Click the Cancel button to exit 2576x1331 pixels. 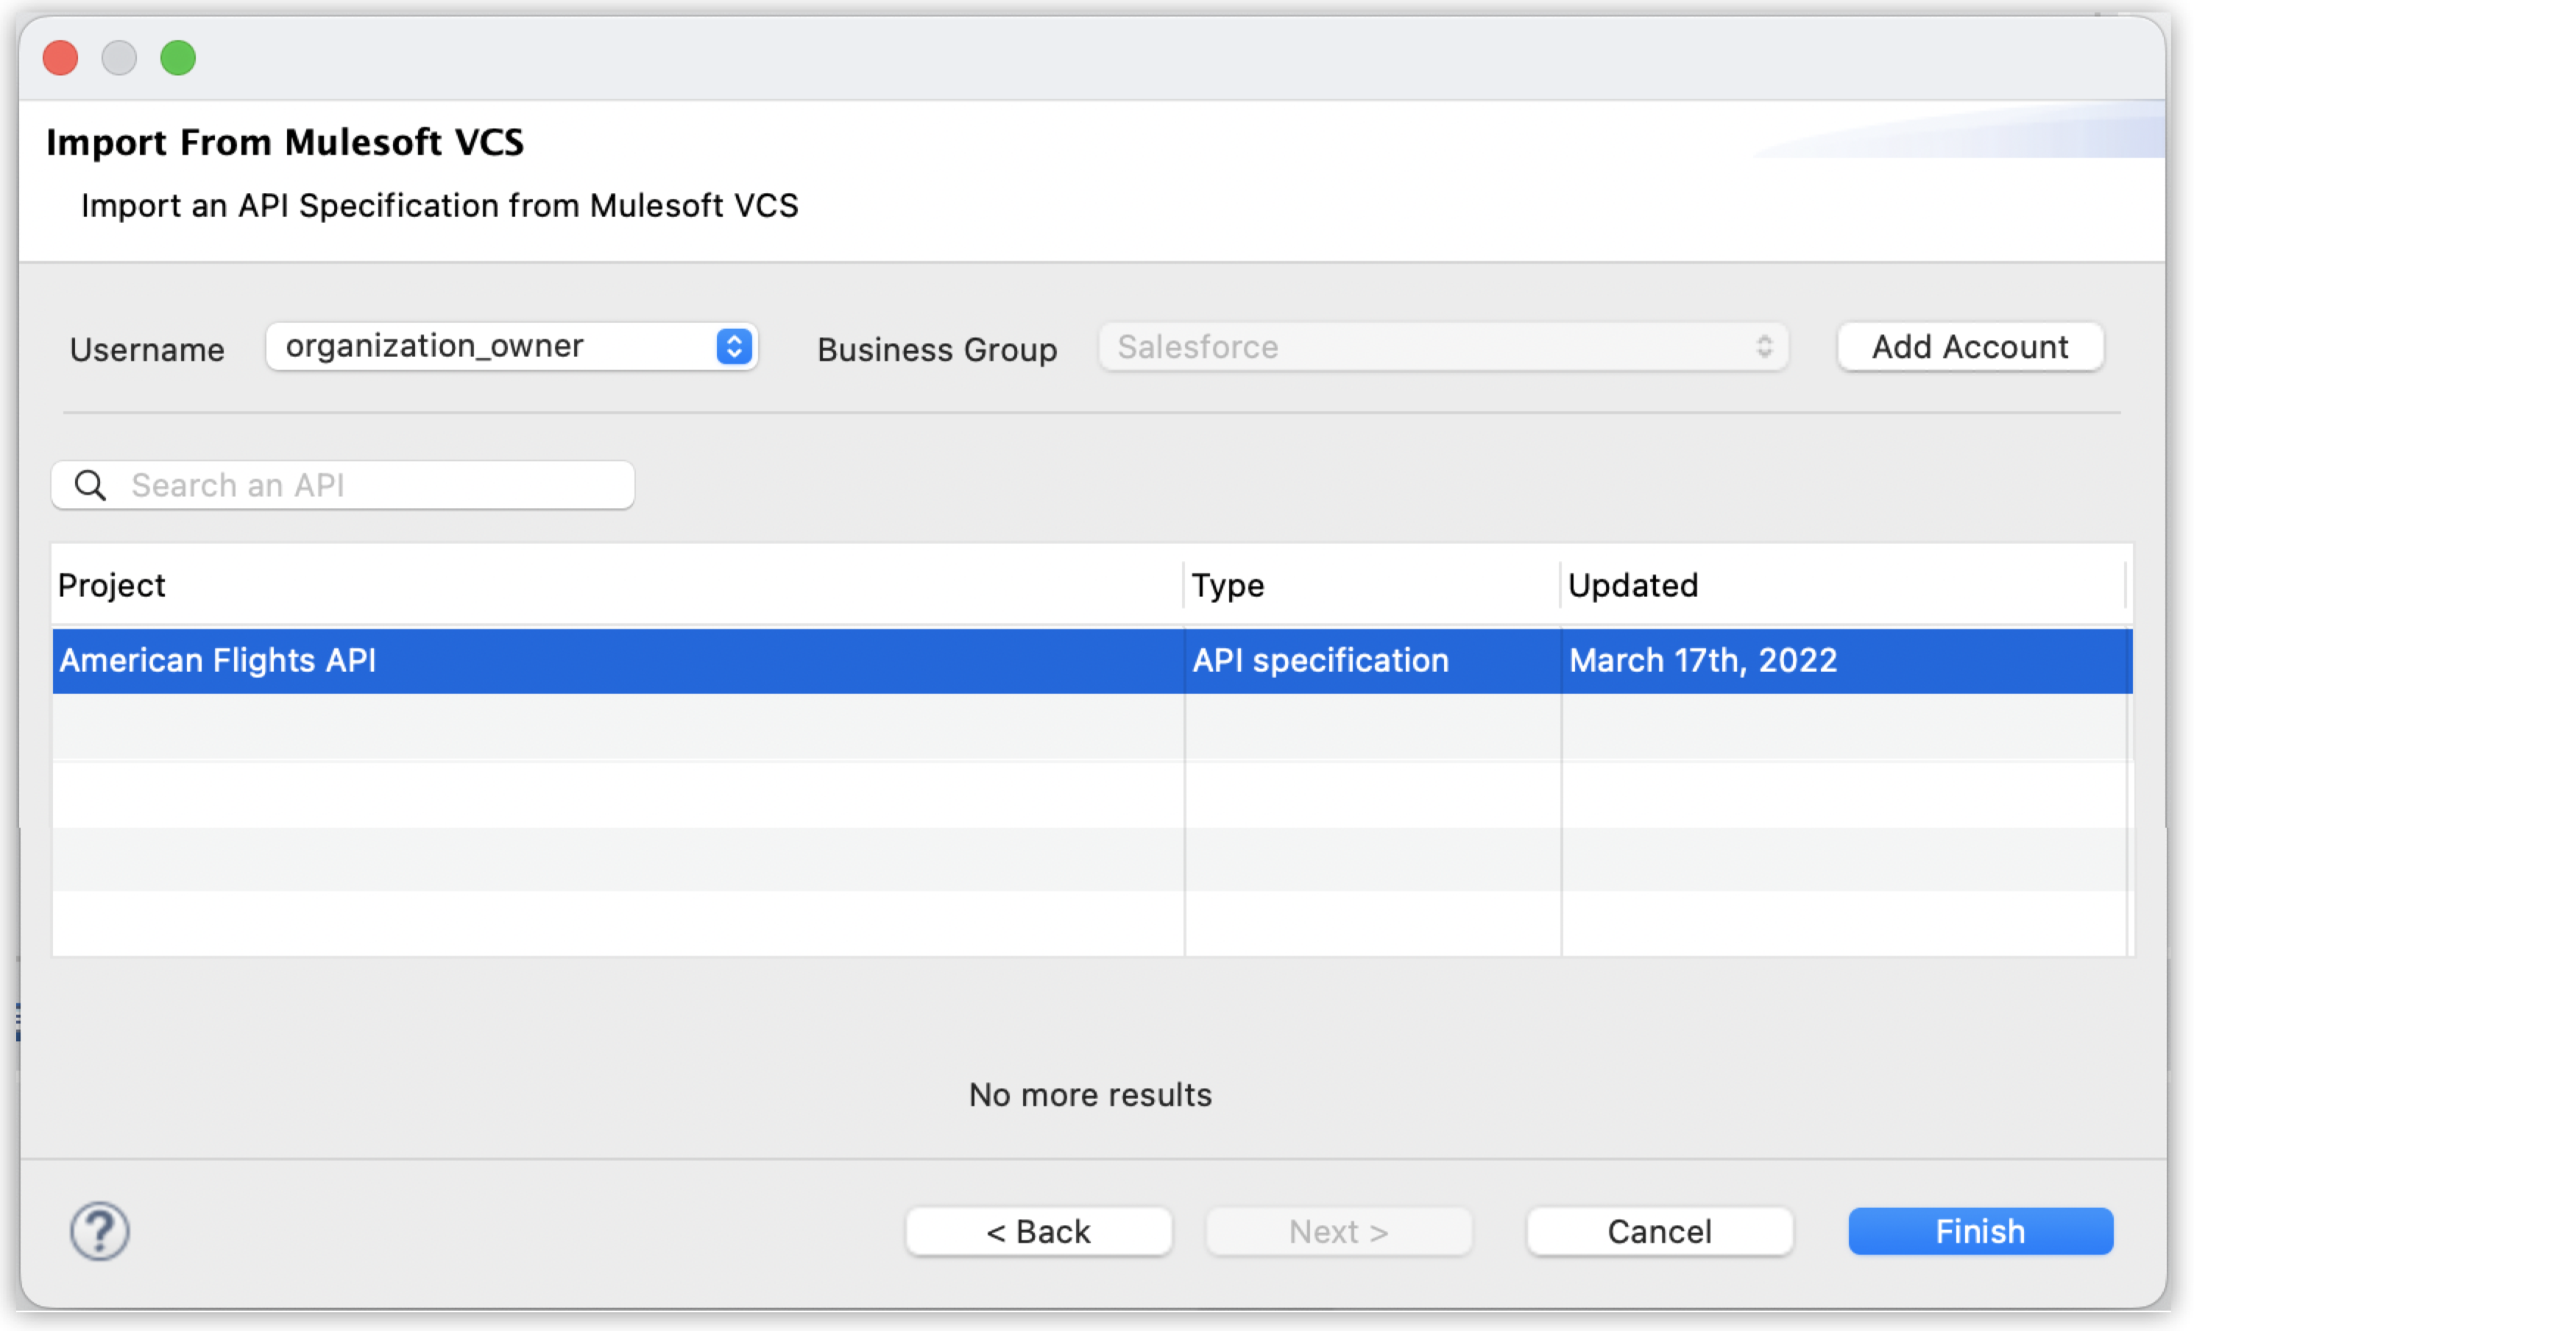(x=1660, y=1231)
